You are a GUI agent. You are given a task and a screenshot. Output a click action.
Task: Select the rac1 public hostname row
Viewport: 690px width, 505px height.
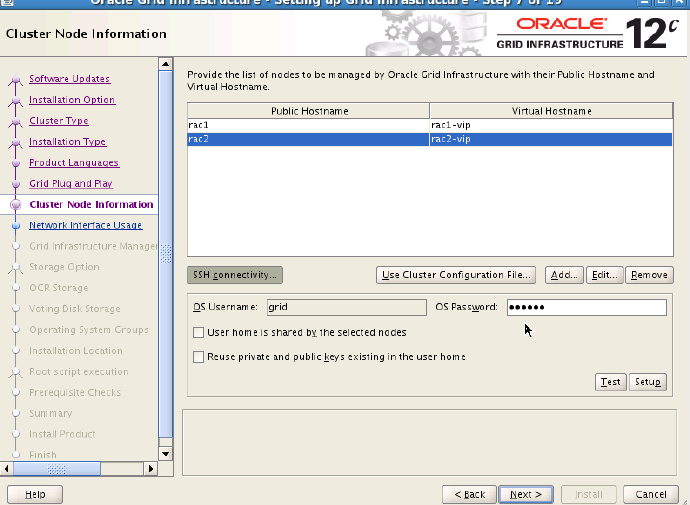click(308, 125)
